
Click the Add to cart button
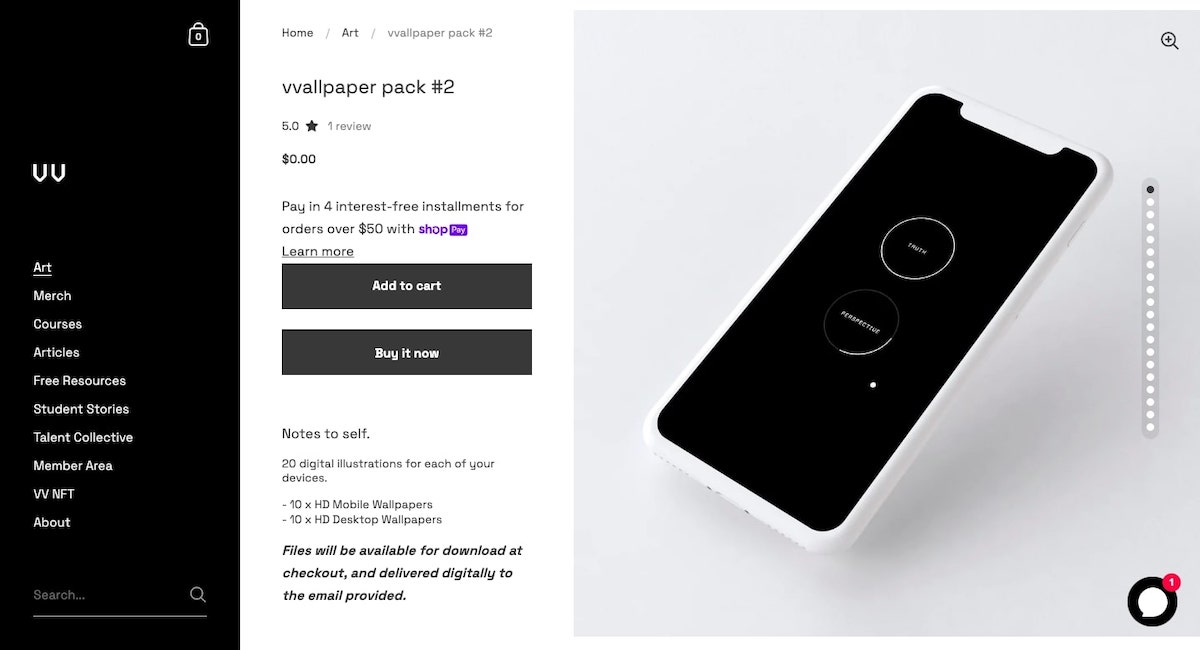pos(407,286)
